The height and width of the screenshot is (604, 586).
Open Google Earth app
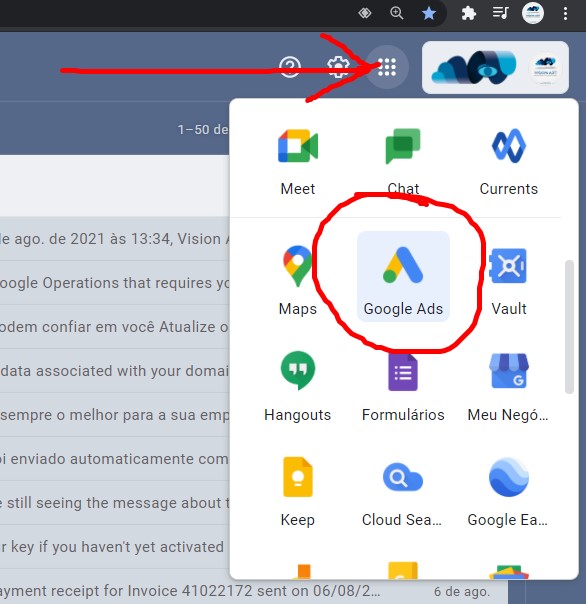[x=509, y=492]
